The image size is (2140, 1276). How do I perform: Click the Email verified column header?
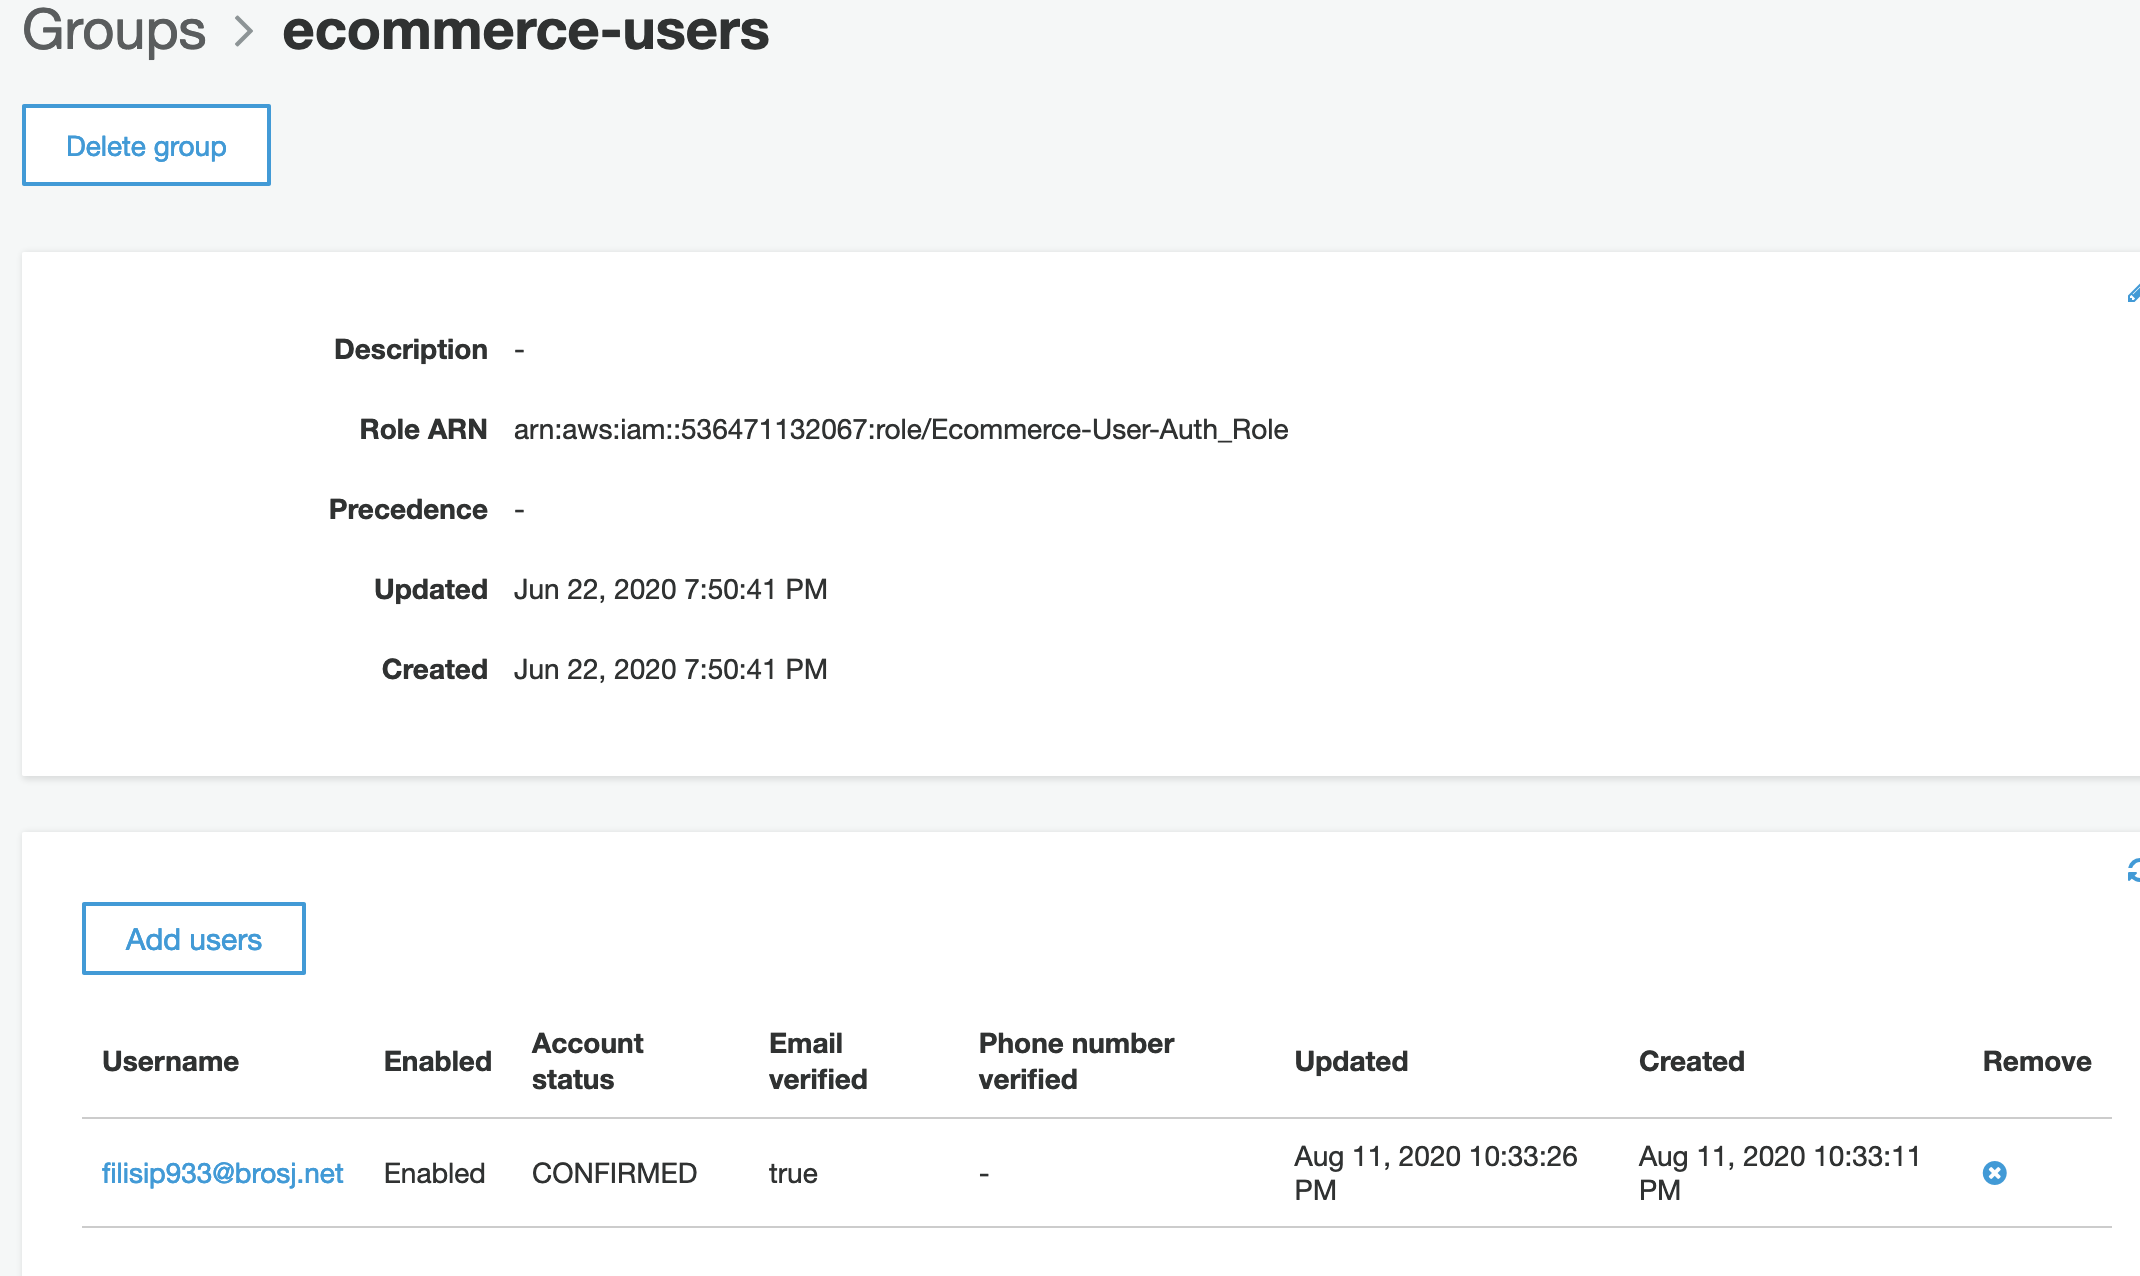818,1061
